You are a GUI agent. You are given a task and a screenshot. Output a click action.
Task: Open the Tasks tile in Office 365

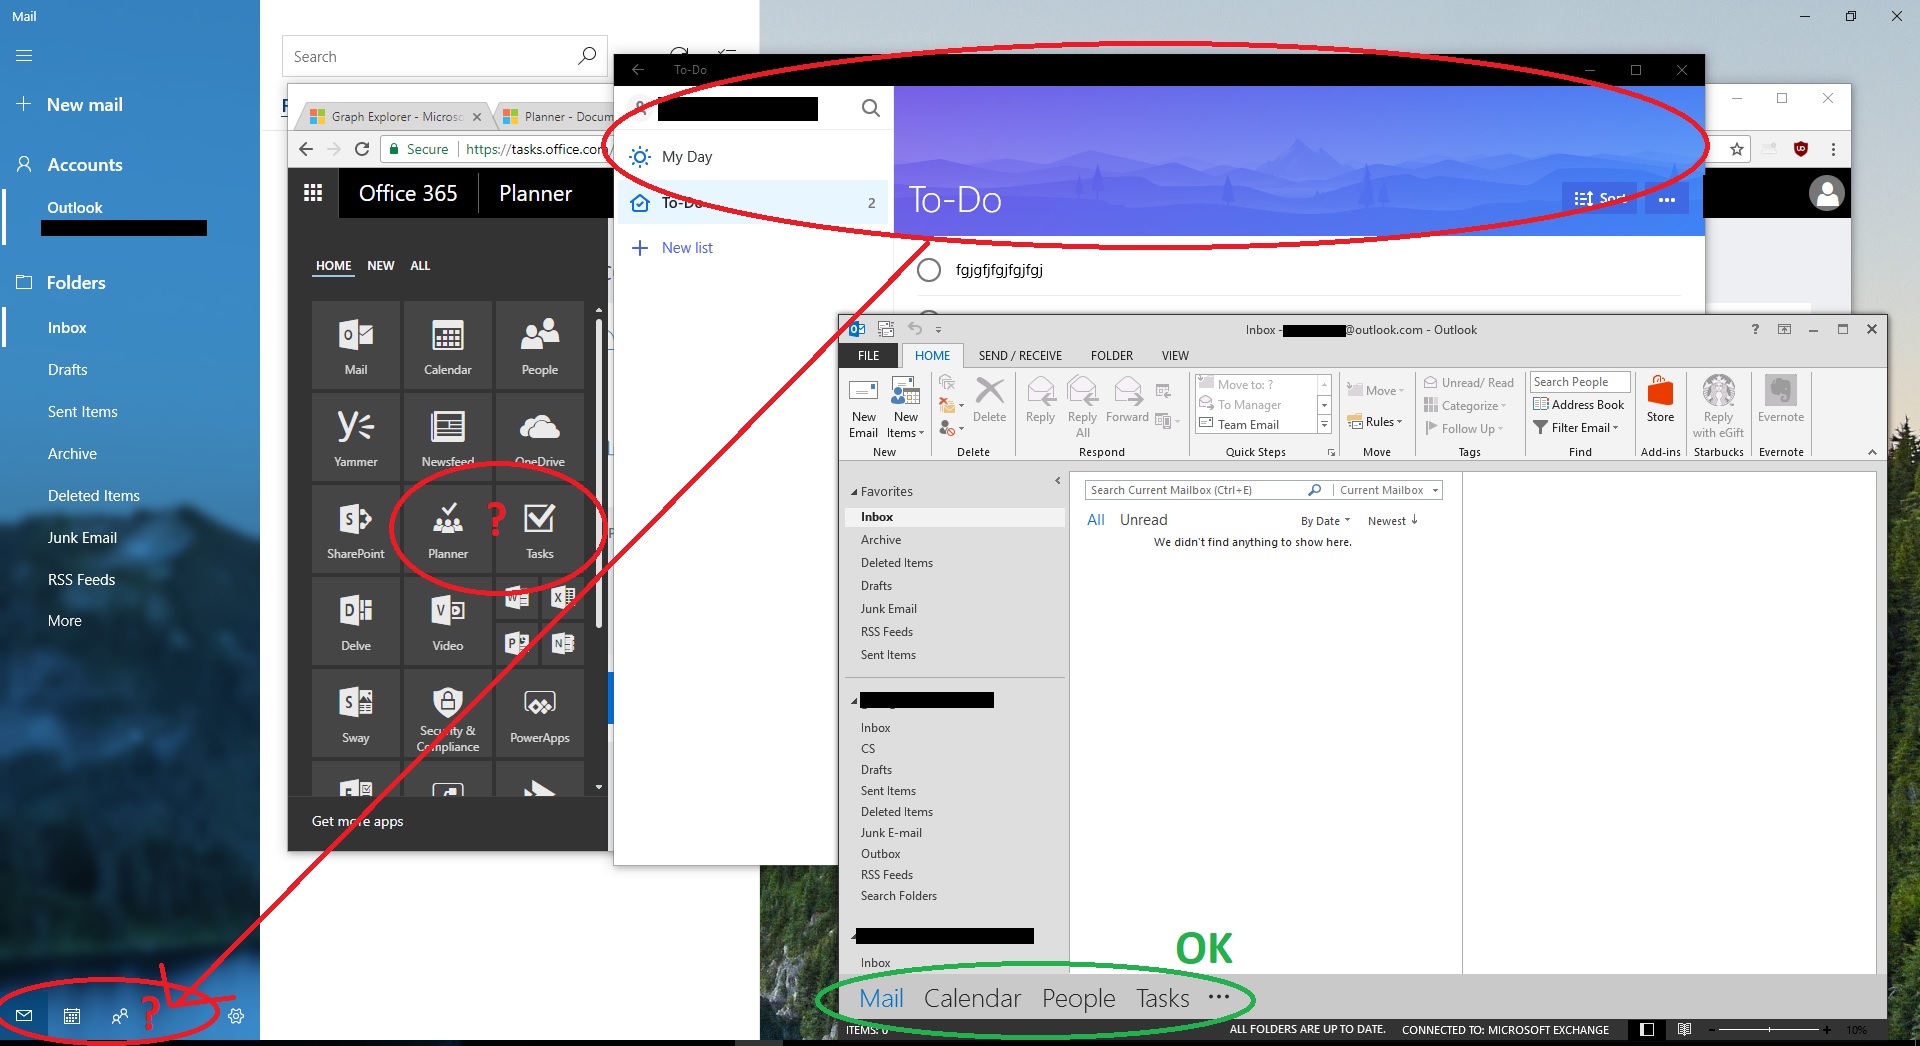pyautogui.click(x=540, y=529)
